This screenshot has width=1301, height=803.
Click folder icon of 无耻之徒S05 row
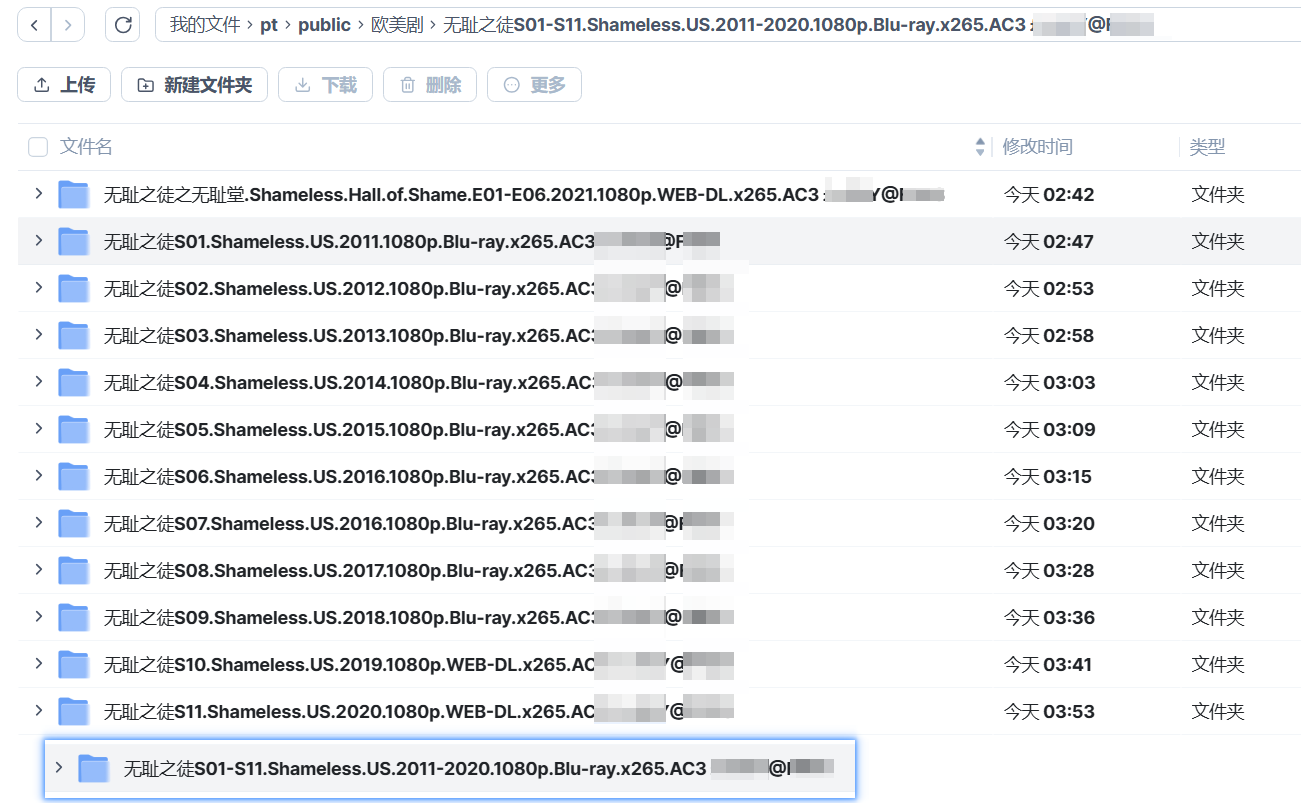(x=74, y=429)
